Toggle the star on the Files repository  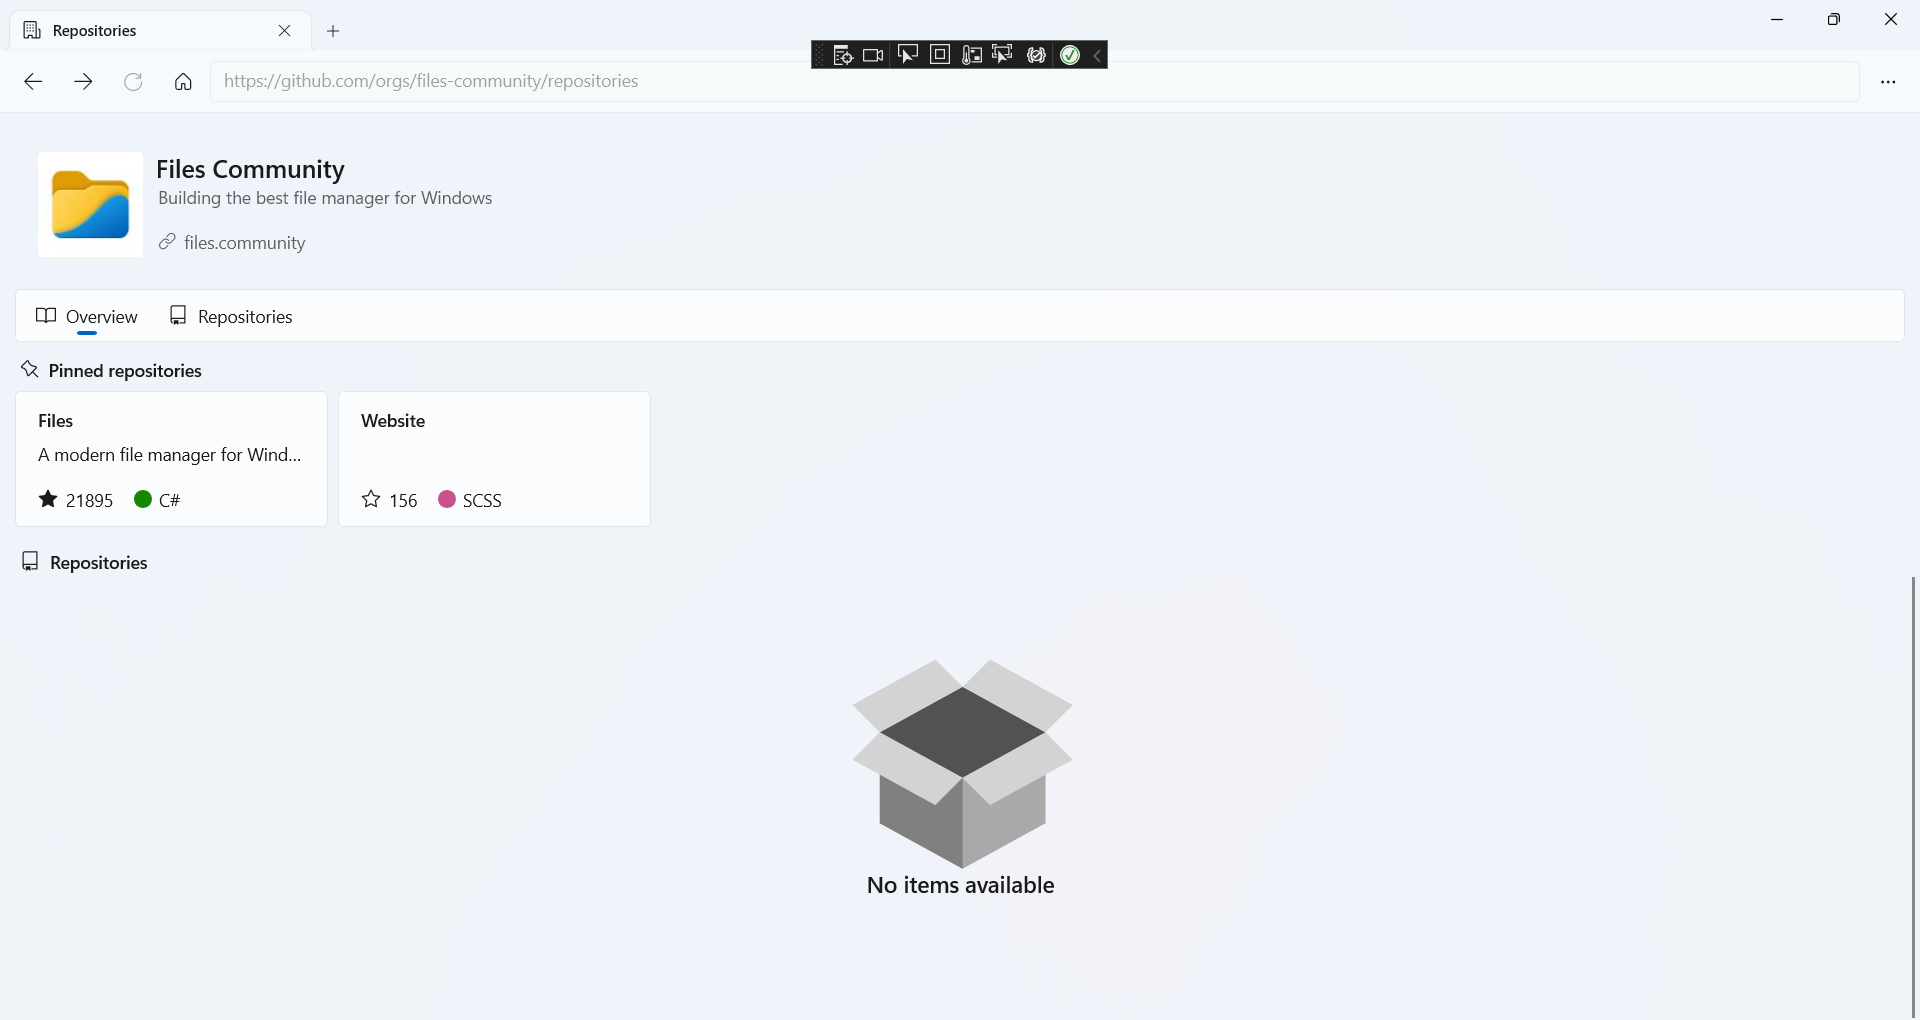click(x=47, y=499)
